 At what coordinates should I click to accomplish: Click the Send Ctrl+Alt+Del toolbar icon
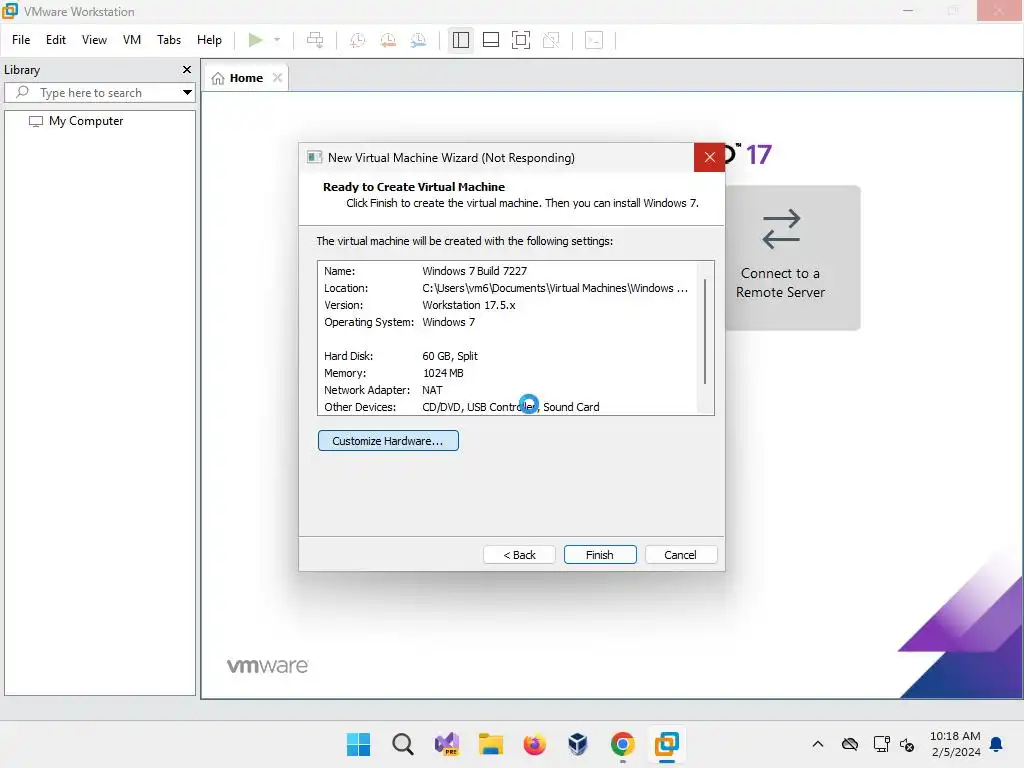[x=315, y=40]
